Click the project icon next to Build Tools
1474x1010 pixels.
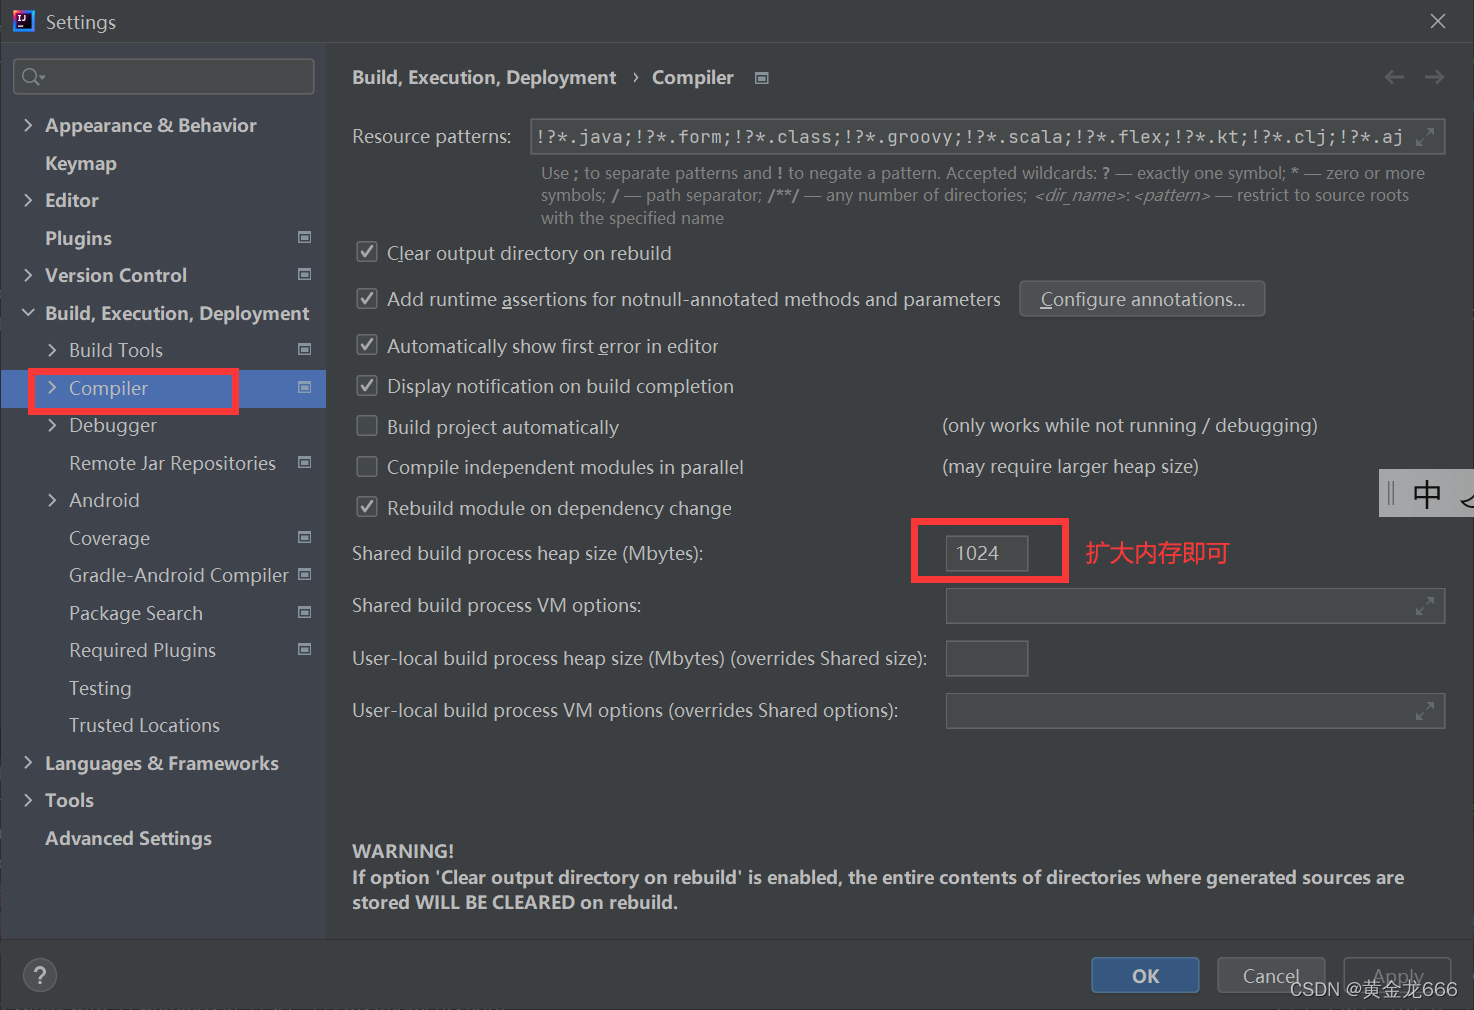[x=305, y=349]
